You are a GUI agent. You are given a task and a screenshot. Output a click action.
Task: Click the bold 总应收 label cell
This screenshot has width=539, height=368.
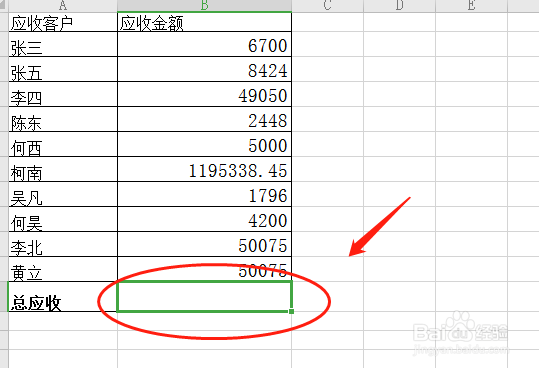(x=63, y=297)
